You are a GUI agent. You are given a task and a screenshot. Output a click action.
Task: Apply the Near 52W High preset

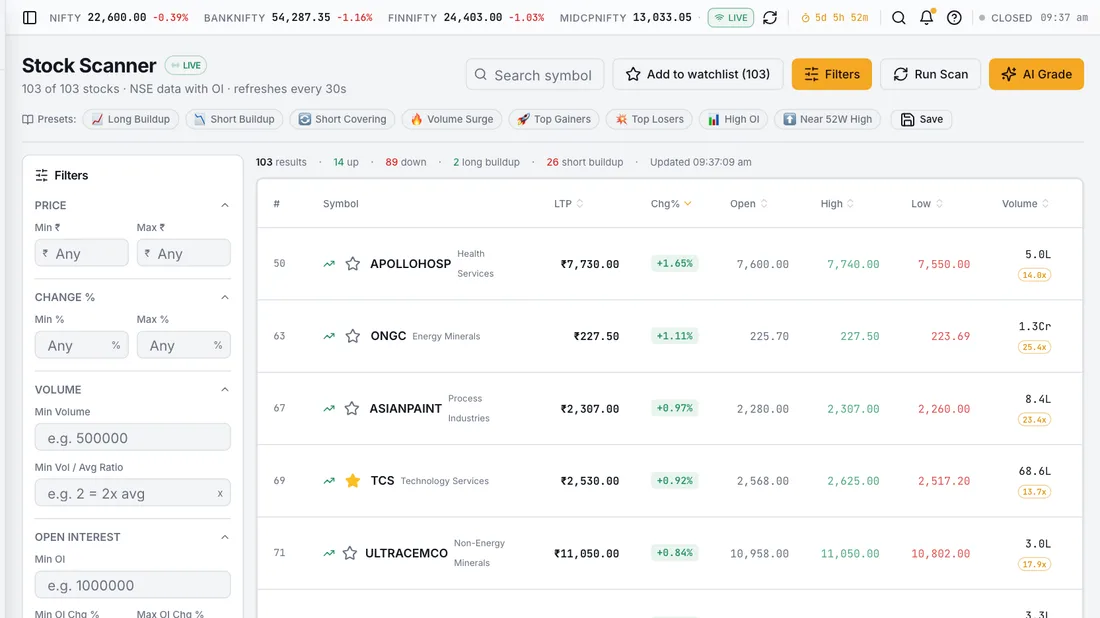(828, 119)
